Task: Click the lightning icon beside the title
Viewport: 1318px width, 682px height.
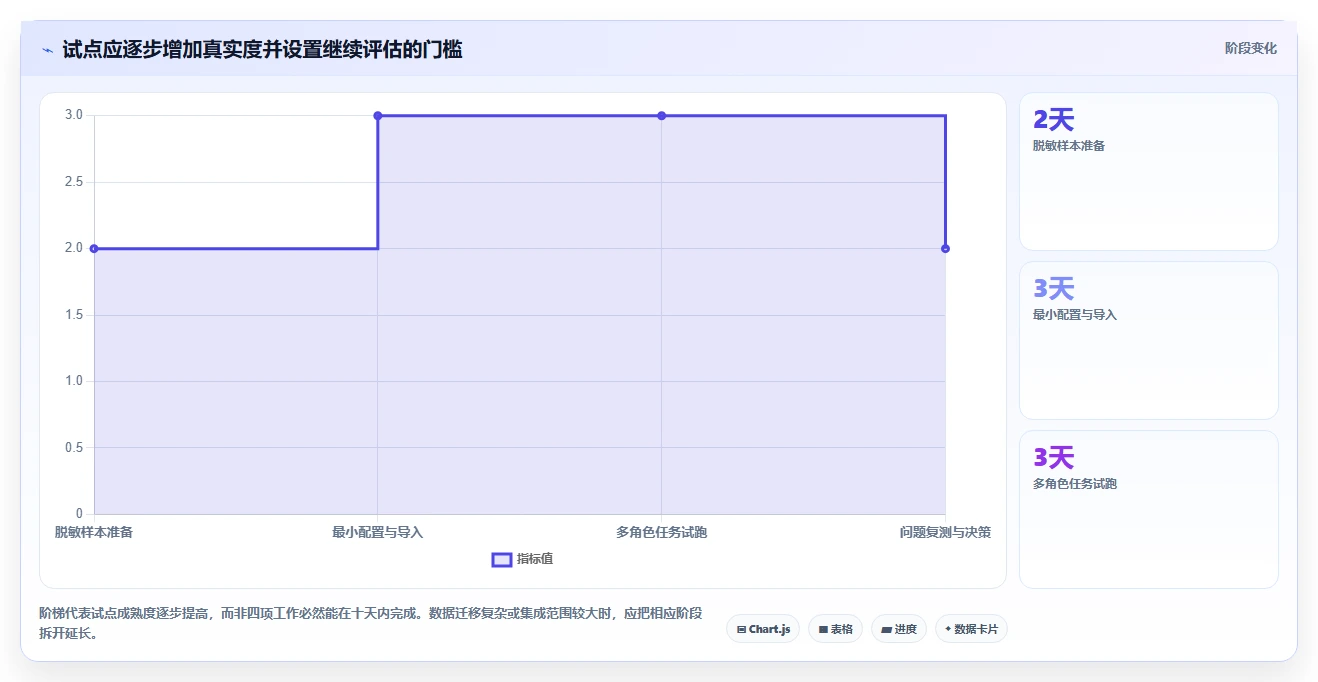Action: 47,50
